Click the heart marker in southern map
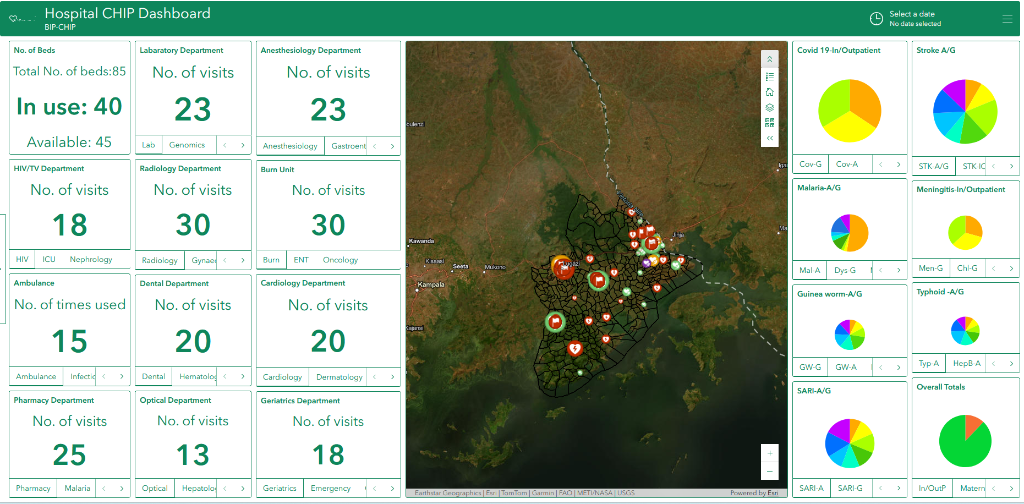Viewport: 1024px width, 504px height. coord(575,349)
